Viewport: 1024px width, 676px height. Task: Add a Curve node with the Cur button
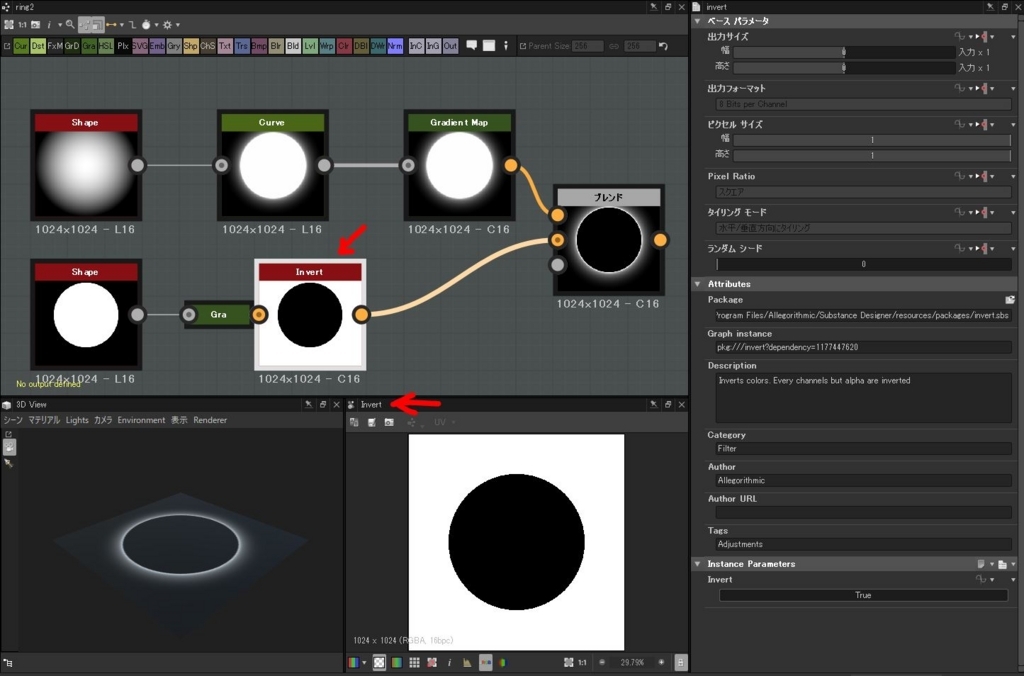[21, 46]
